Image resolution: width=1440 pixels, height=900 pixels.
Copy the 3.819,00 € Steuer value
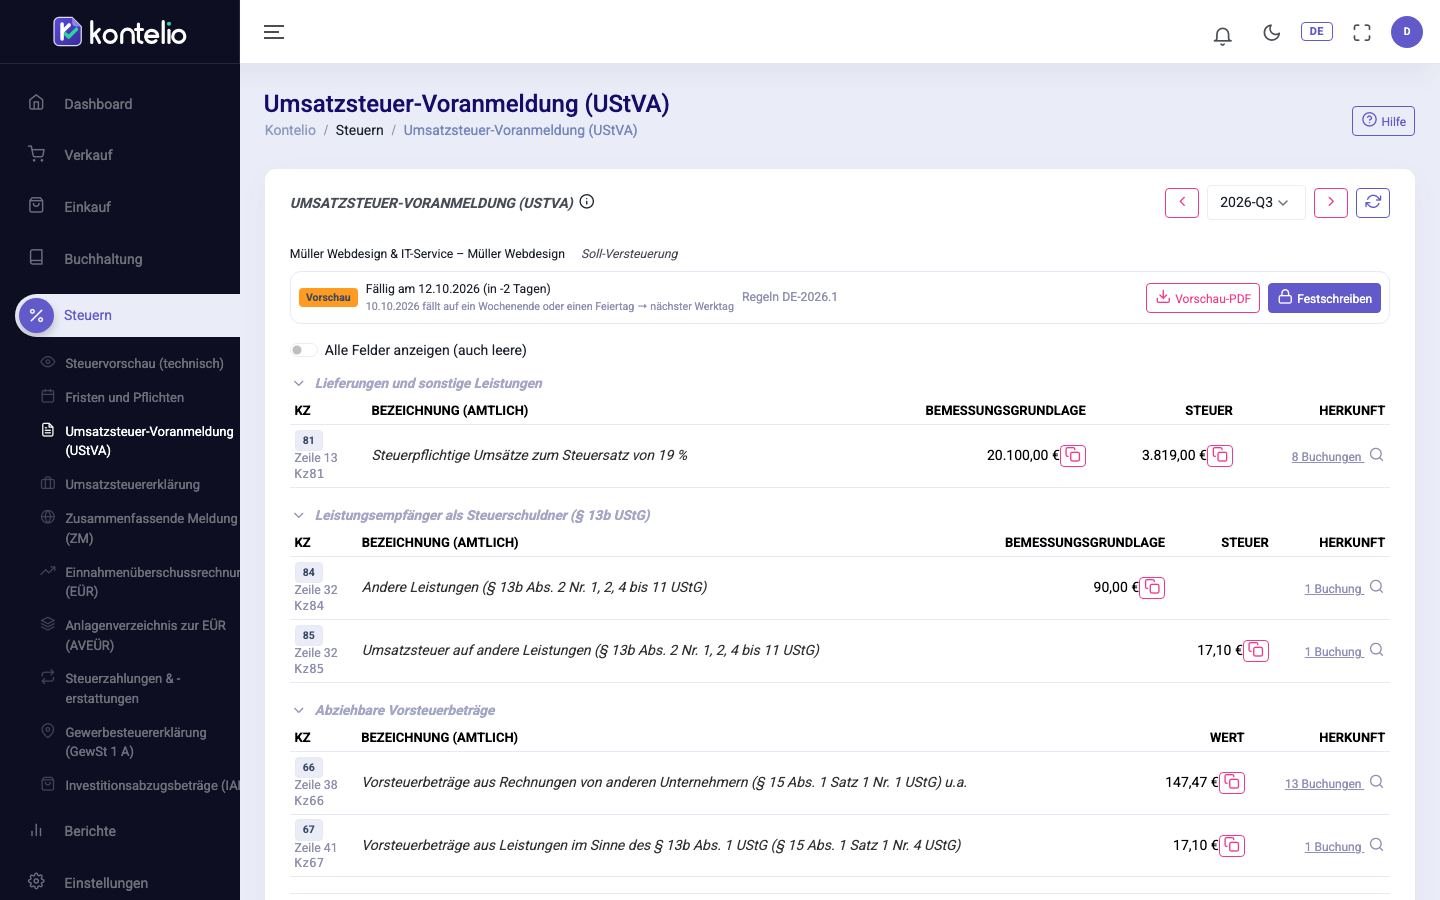pyautogui.click(x=1220, y=456)
